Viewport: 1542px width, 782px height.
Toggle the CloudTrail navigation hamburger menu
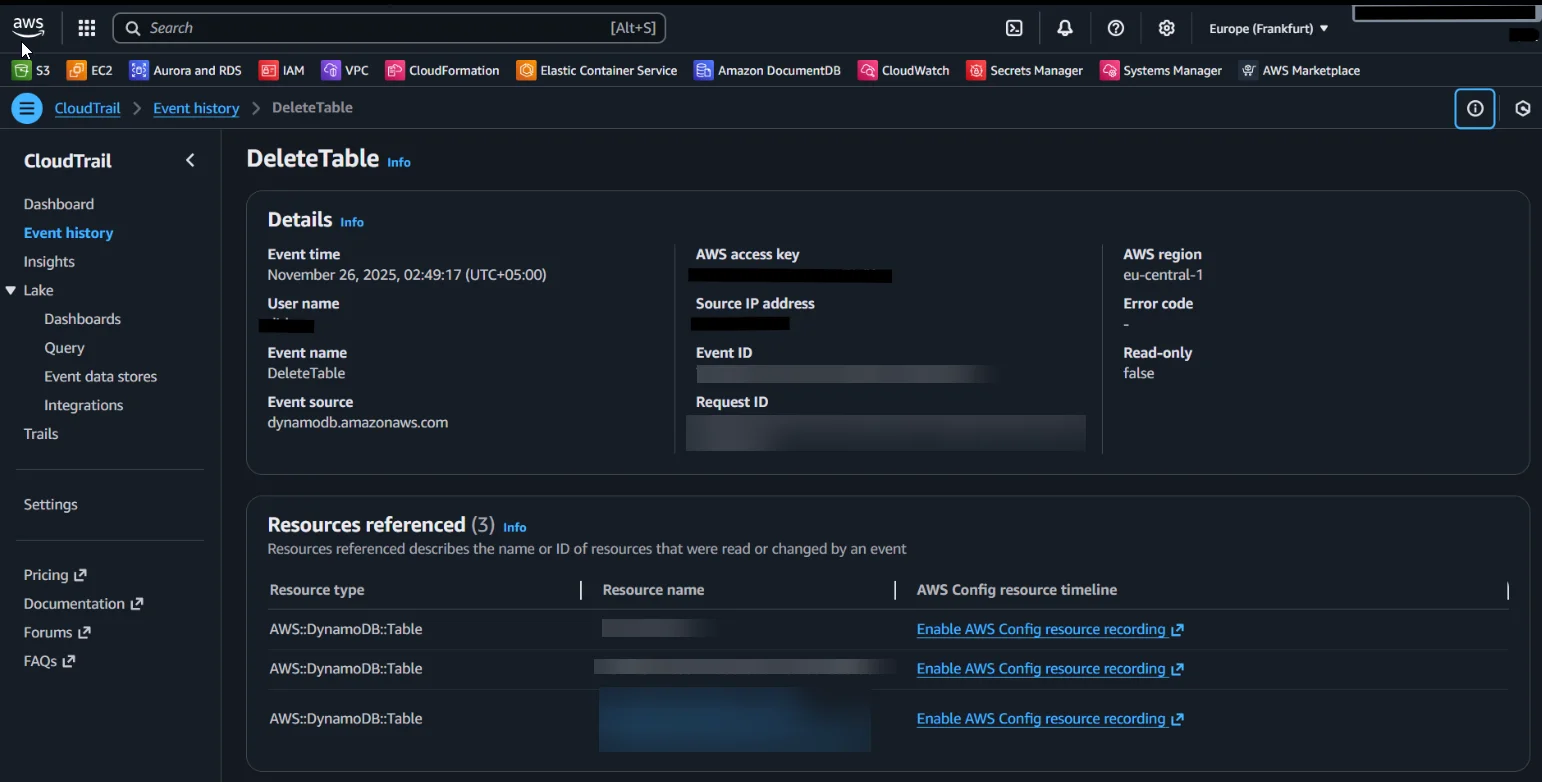point(26,108)
